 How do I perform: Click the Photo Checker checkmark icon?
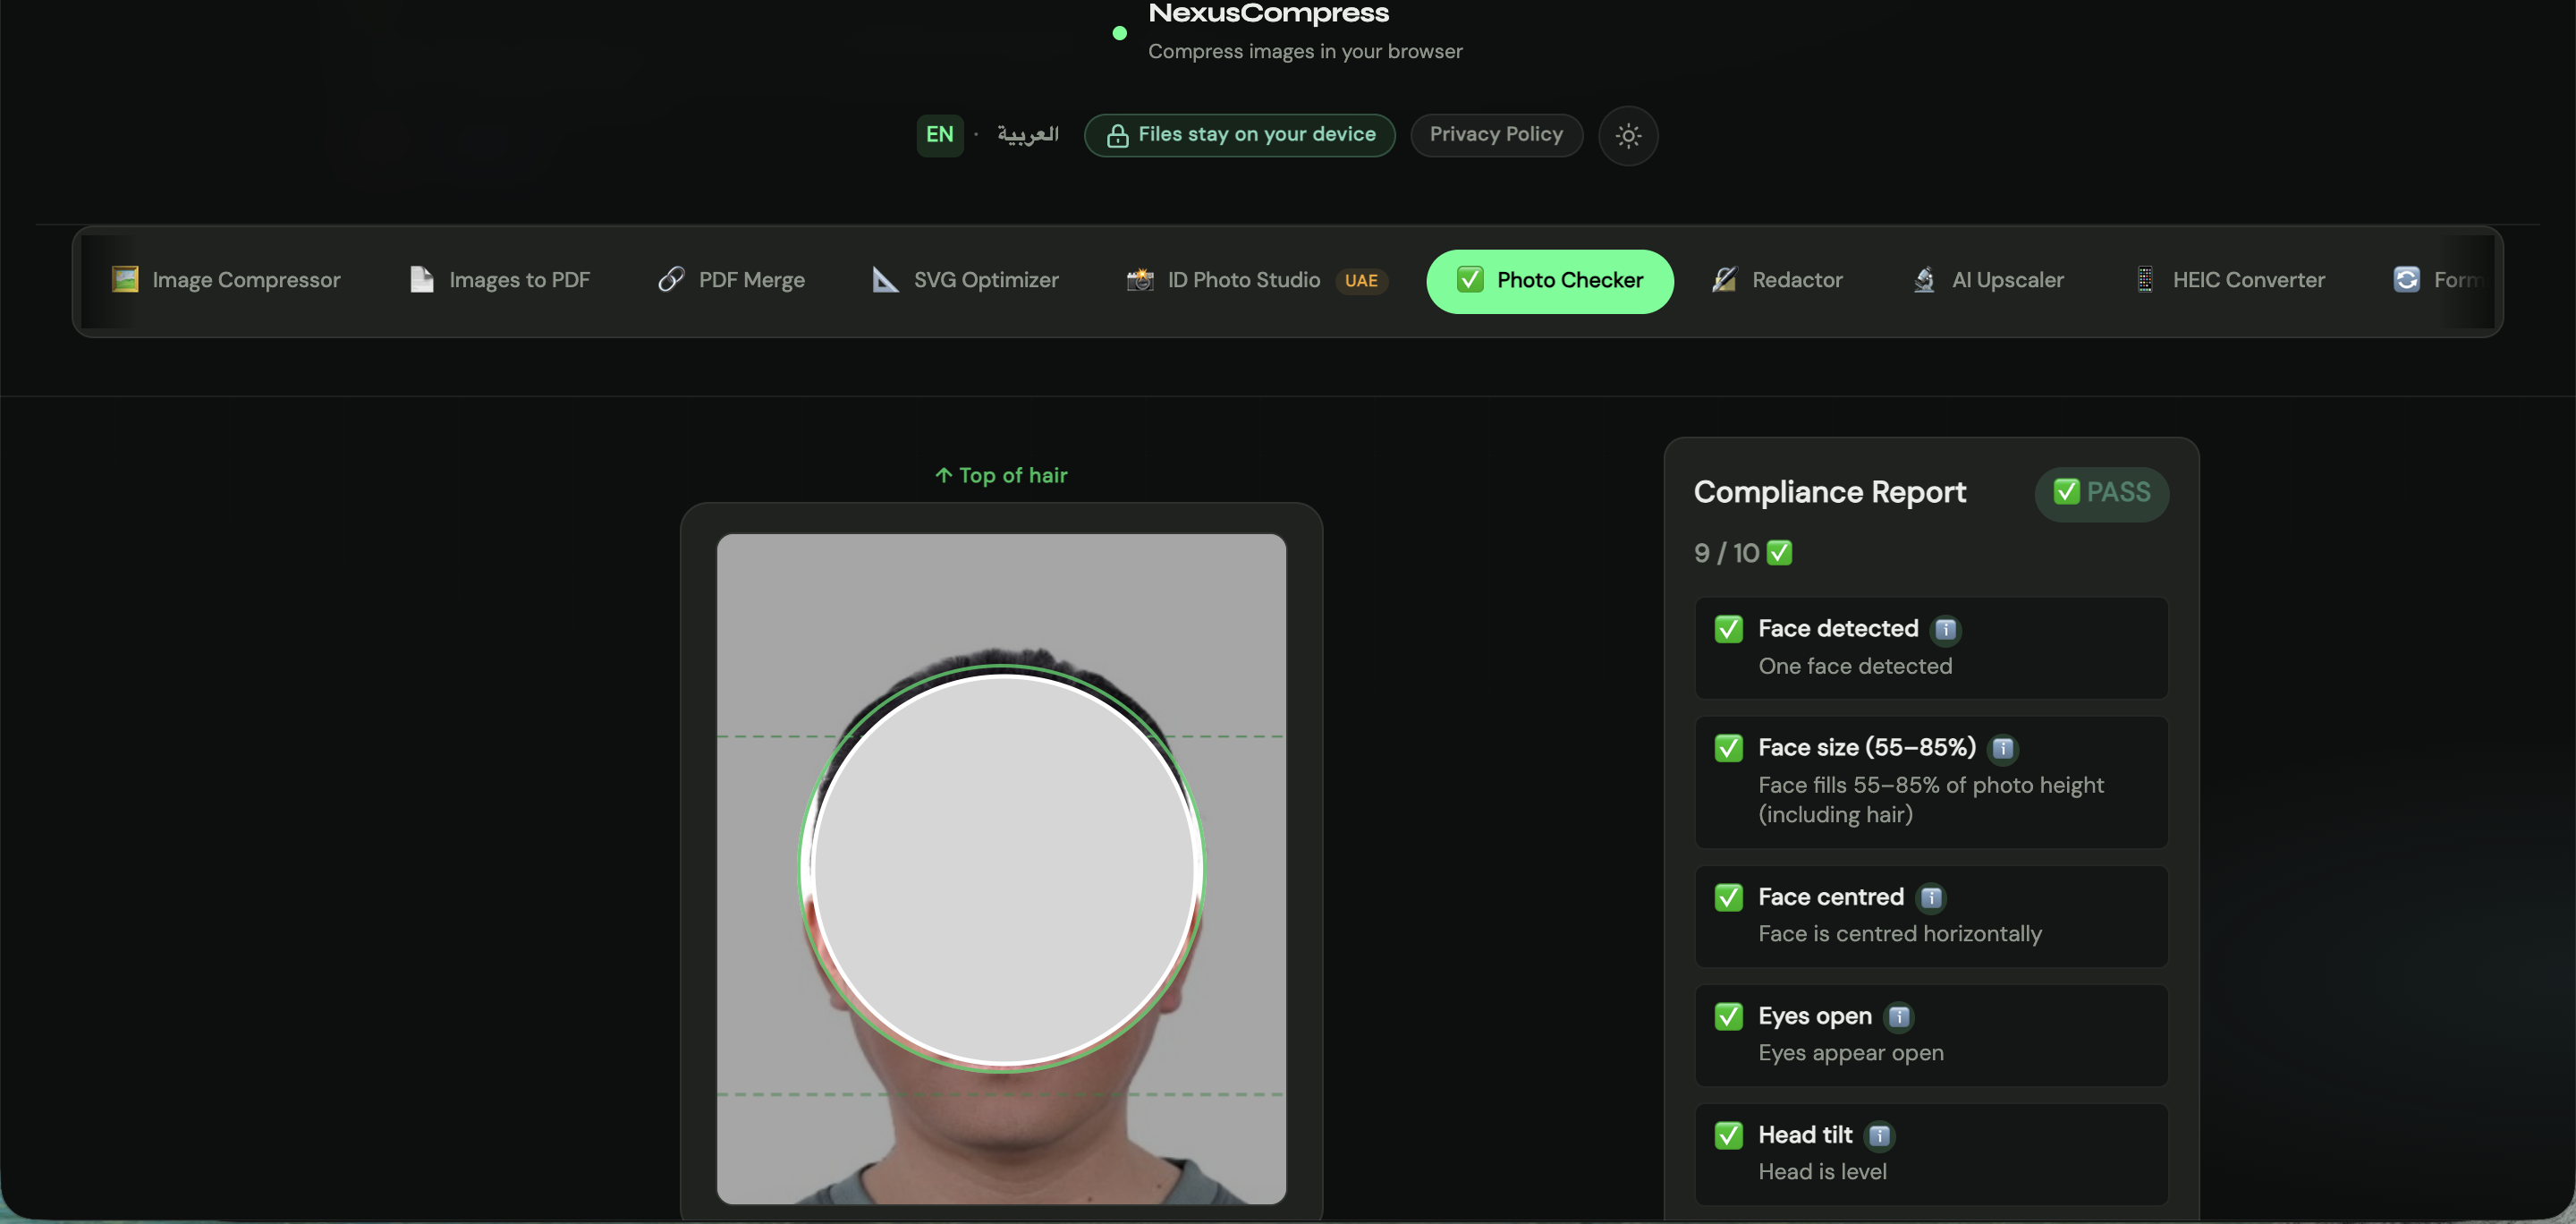coord(1470,279)
